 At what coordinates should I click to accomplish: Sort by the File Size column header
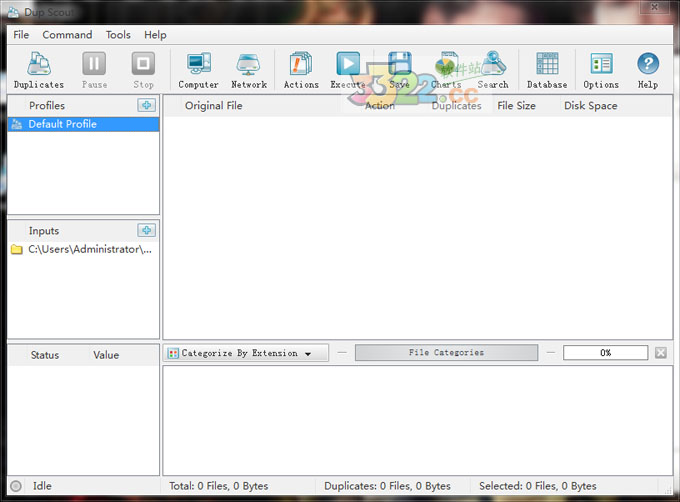(x=516, y=105)
